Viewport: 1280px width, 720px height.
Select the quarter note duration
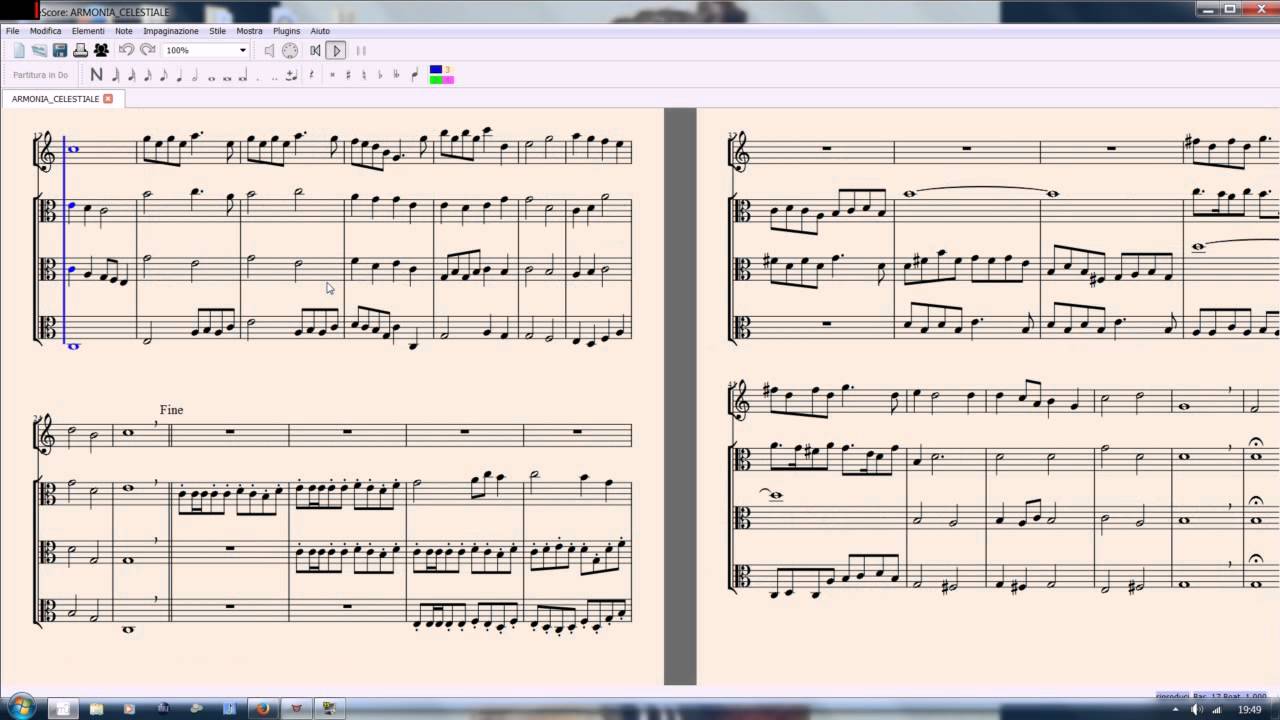point(179,75)
